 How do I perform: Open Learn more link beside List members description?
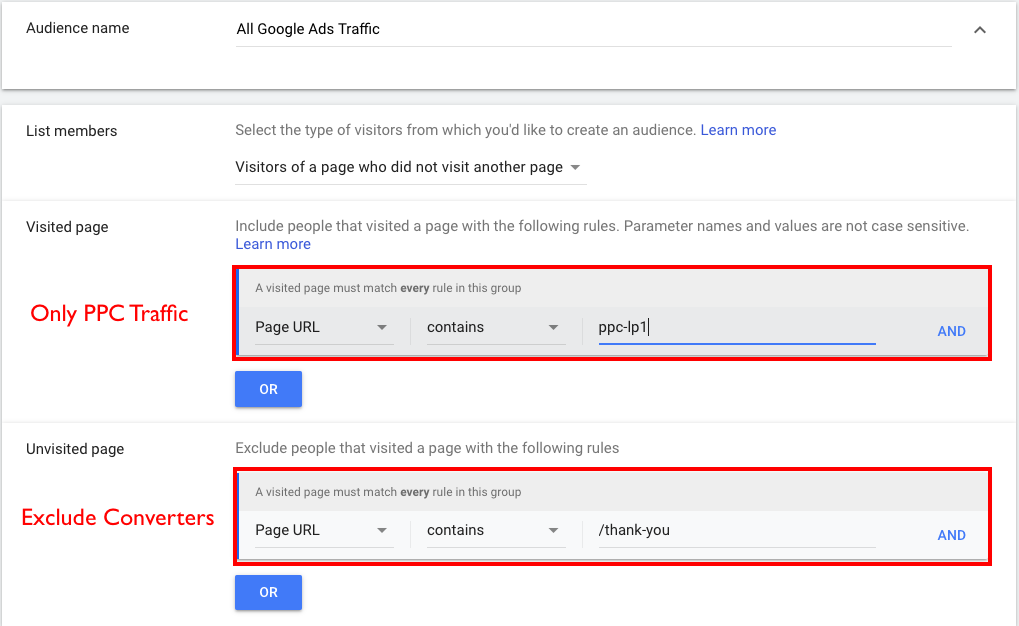coord(738,130)
